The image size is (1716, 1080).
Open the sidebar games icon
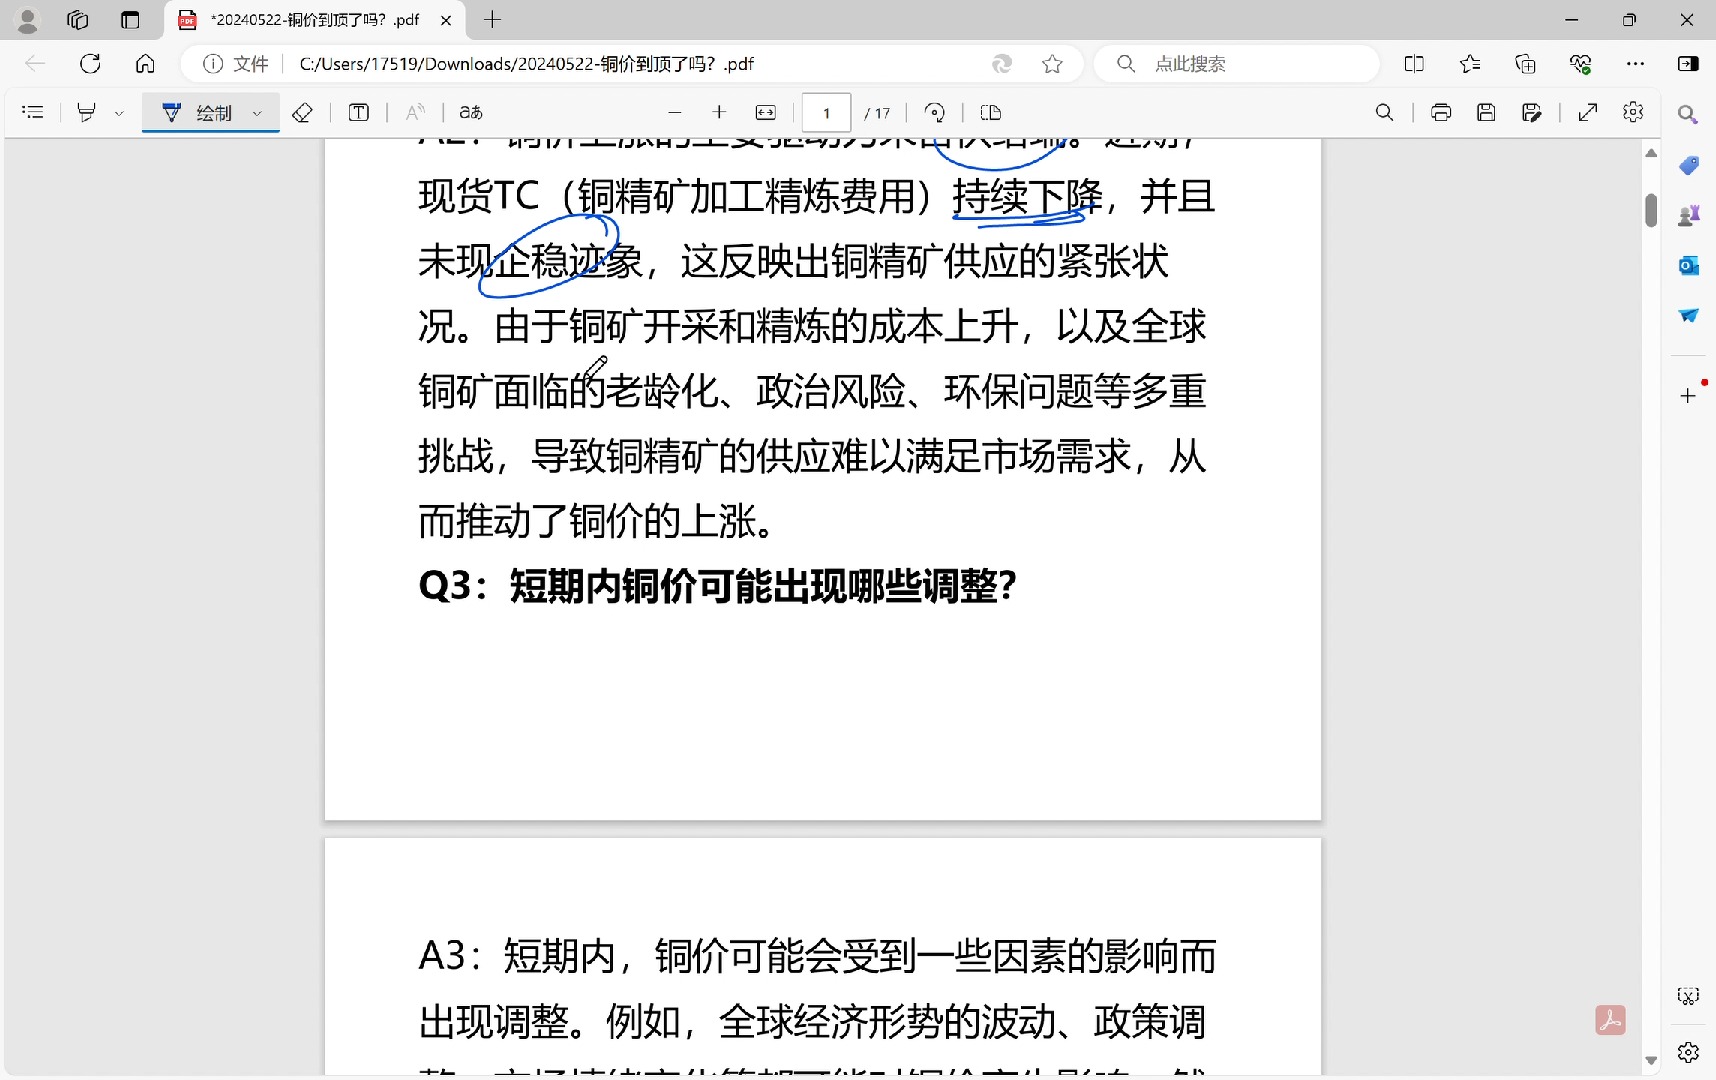click(x=1688, y=215)
